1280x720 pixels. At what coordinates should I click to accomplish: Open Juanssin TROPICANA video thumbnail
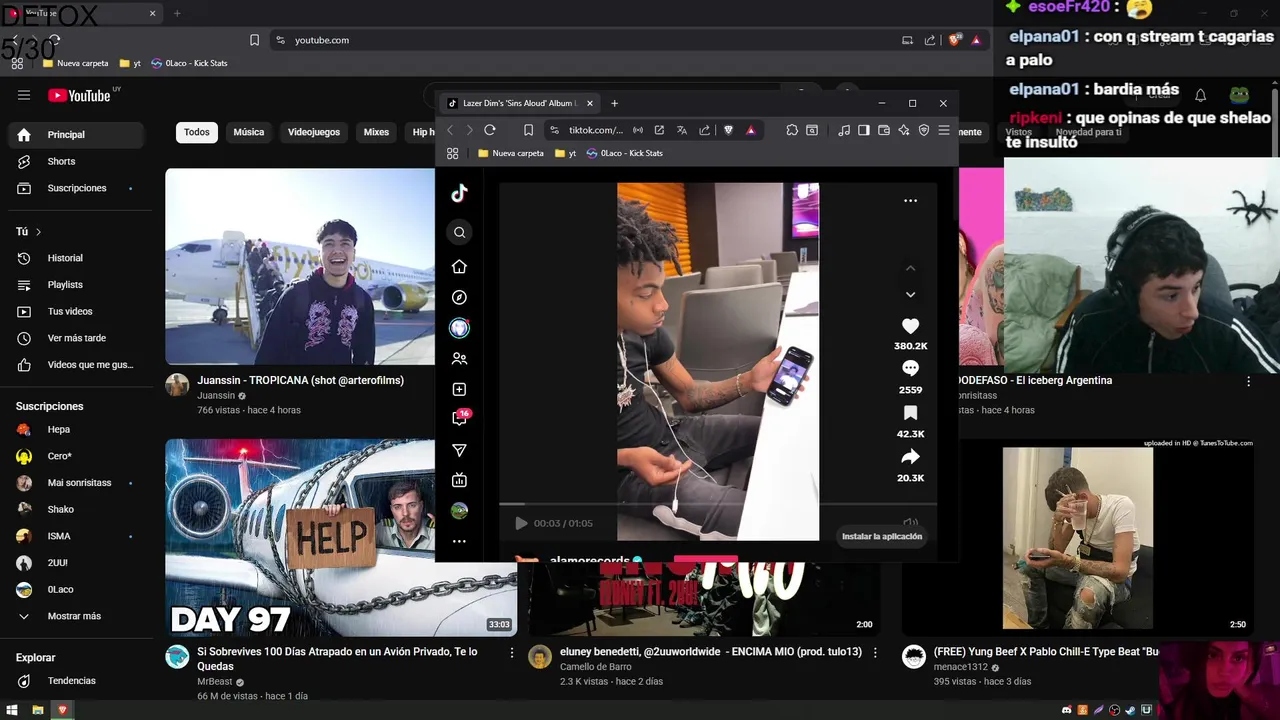coord(300,266)
